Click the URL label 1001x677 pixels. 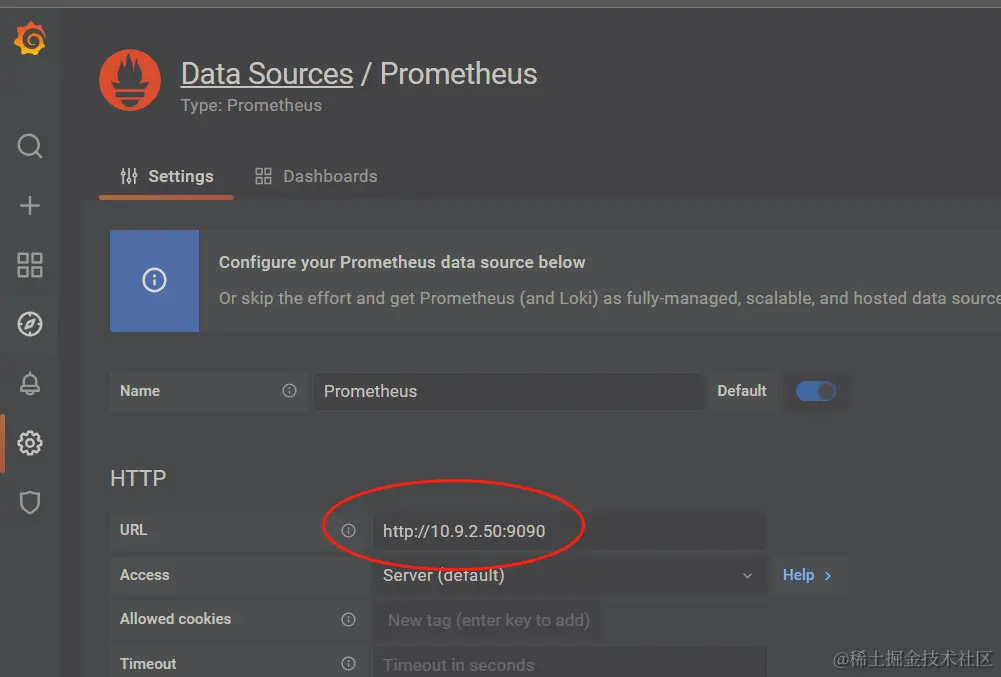[133, 530]
